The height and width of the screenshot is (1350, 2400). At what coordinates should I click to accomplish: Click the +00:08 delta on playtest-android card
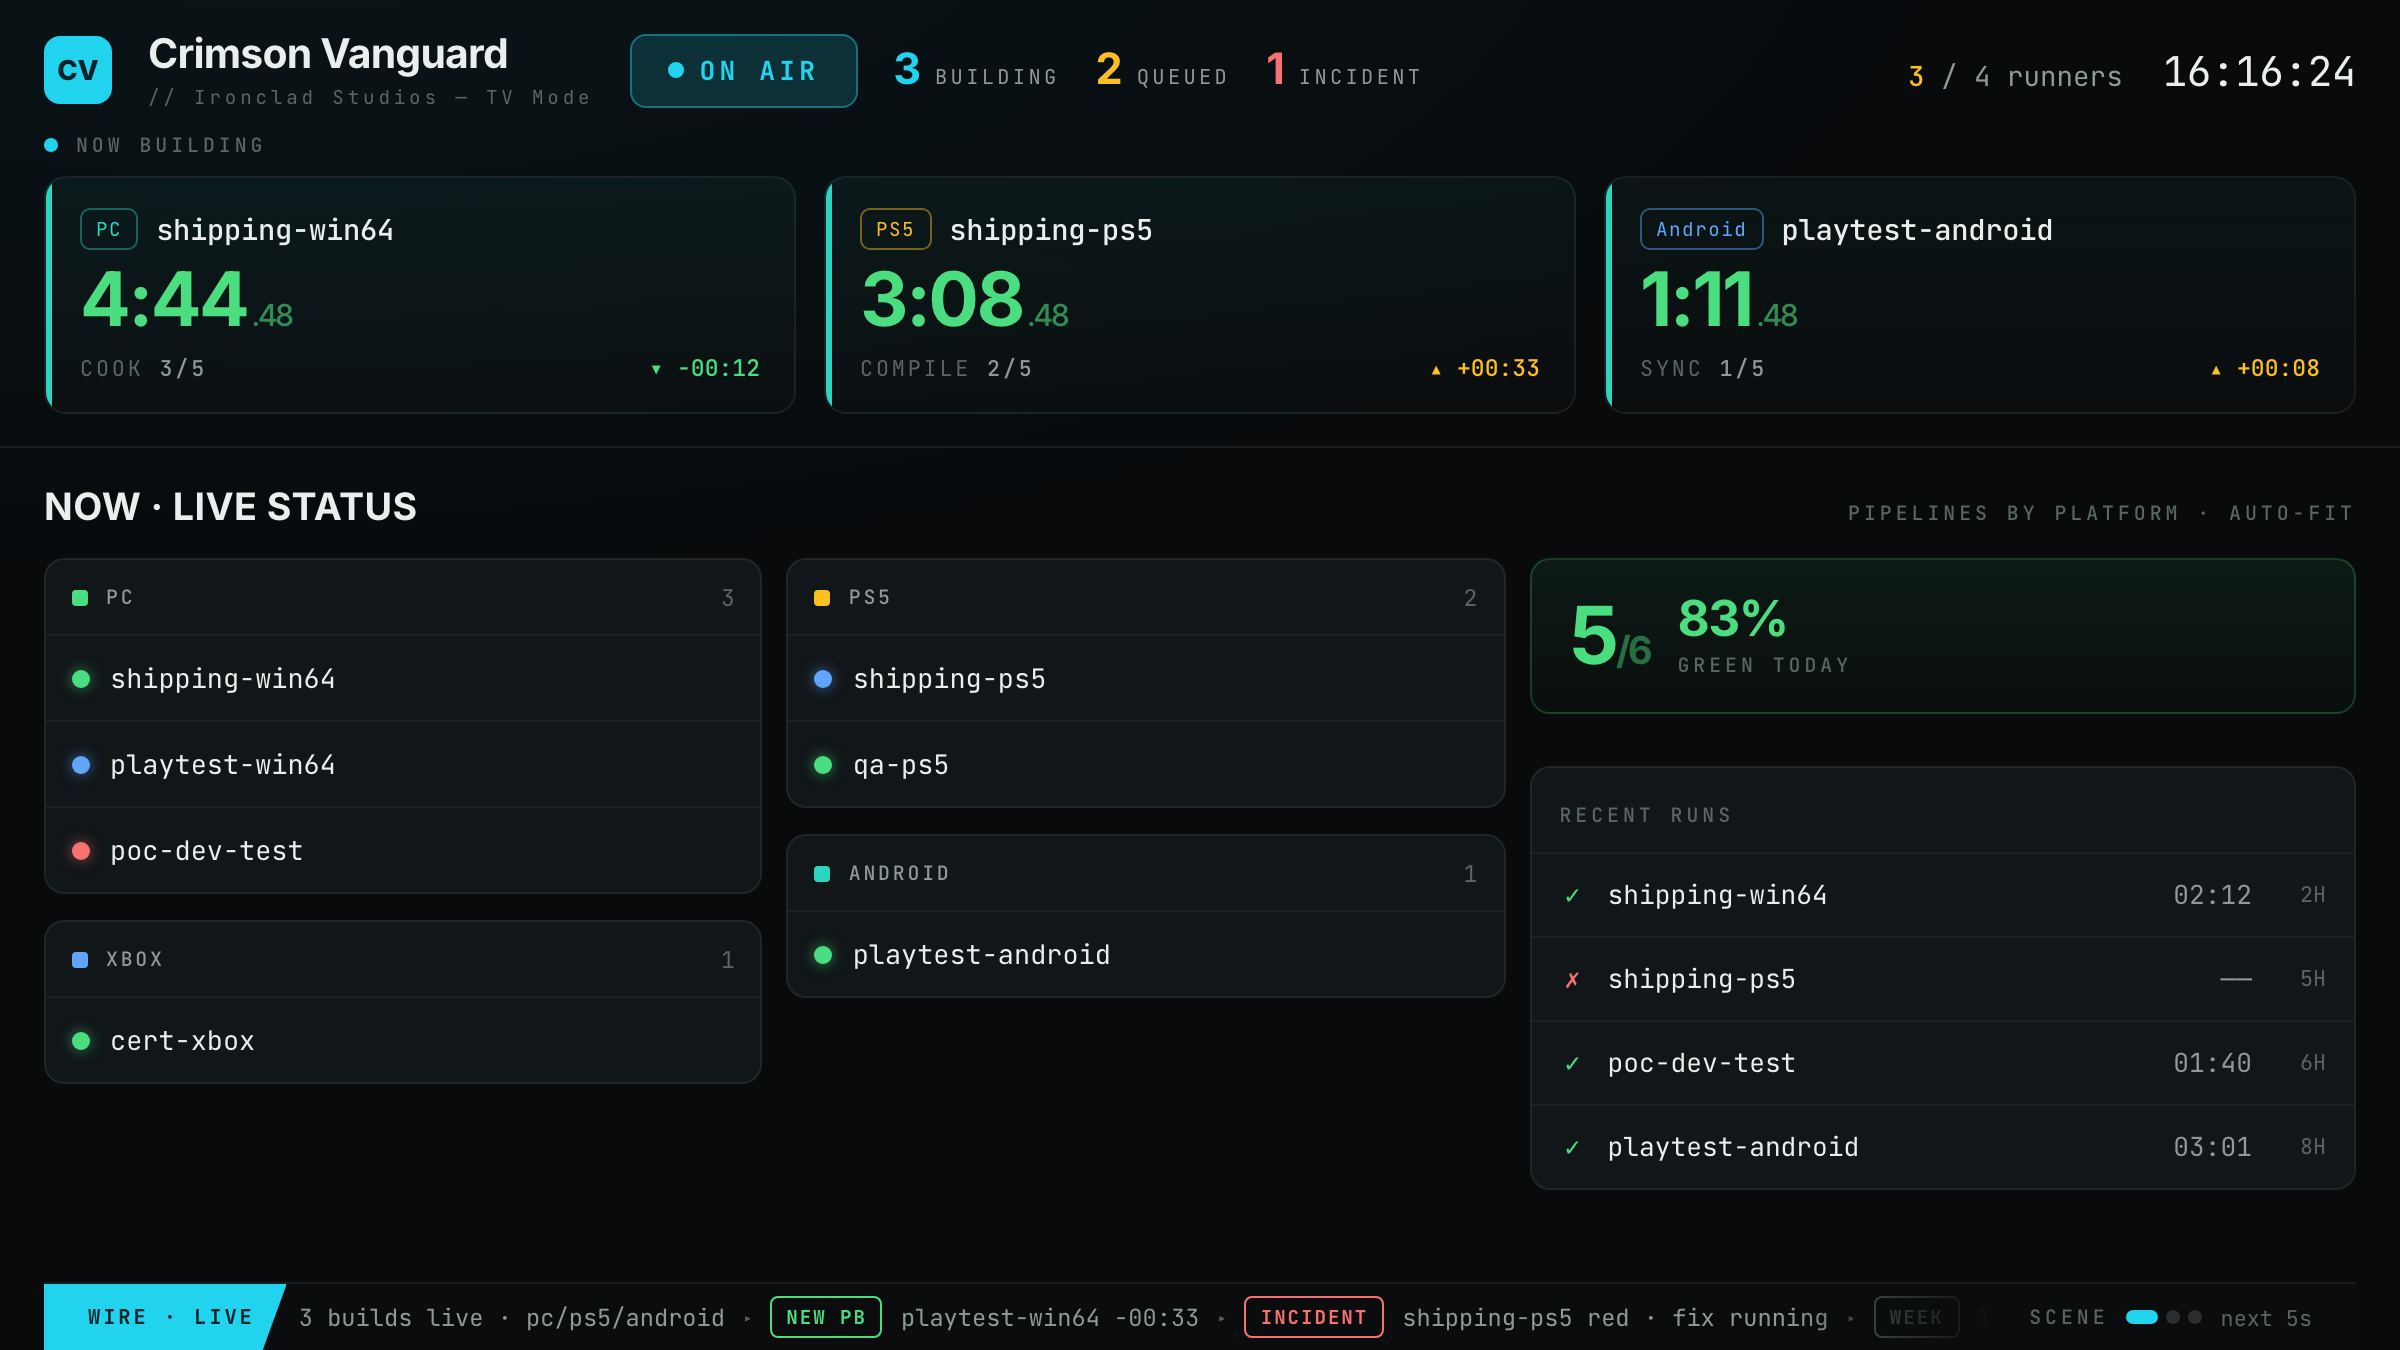point(2265,368)
